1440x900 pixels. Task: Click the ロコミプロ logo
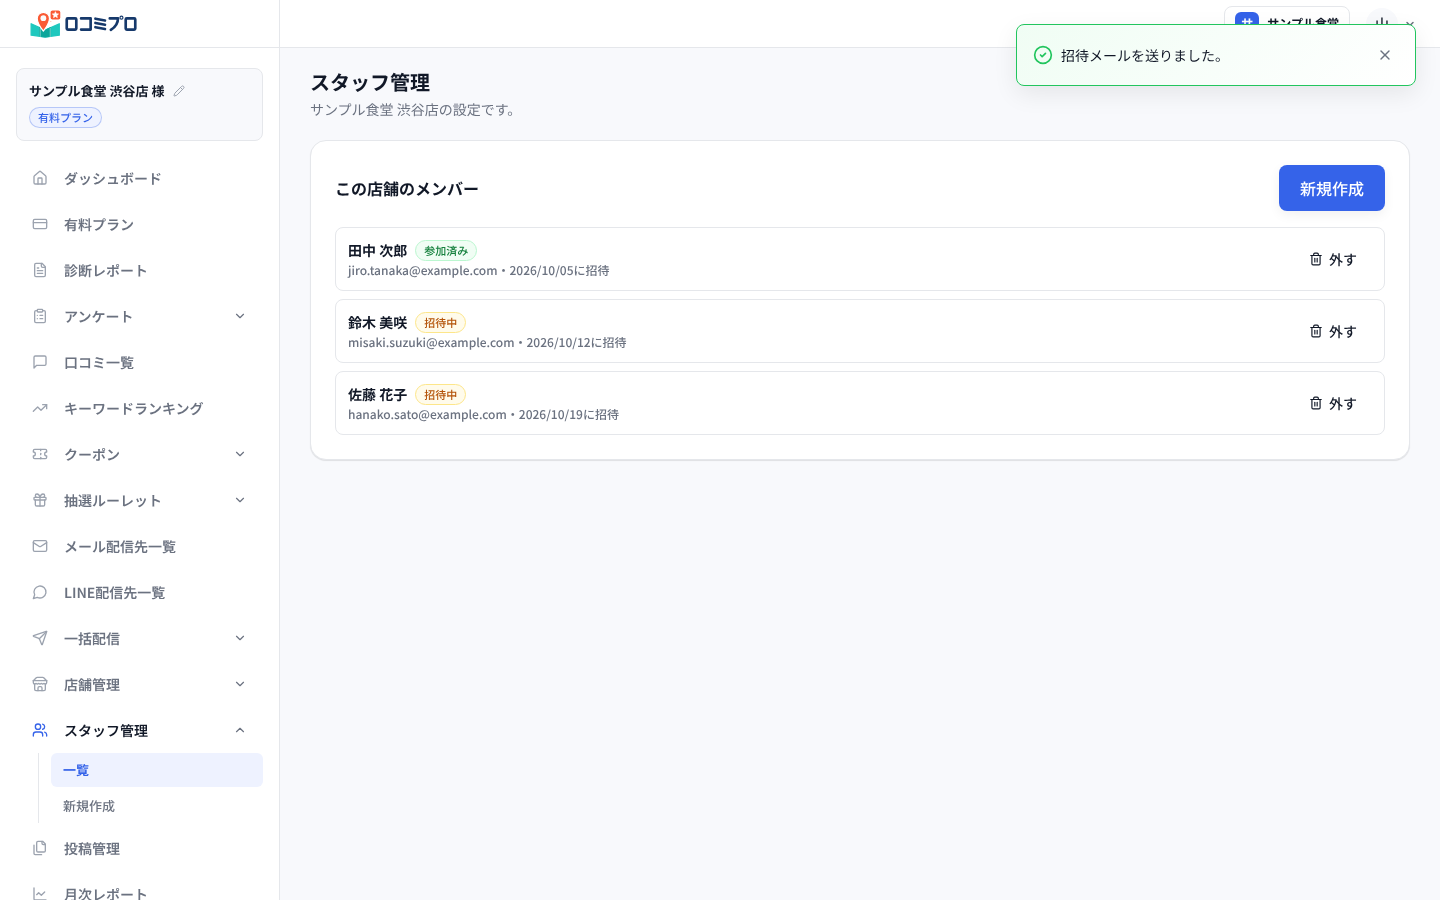pos(84,24)
